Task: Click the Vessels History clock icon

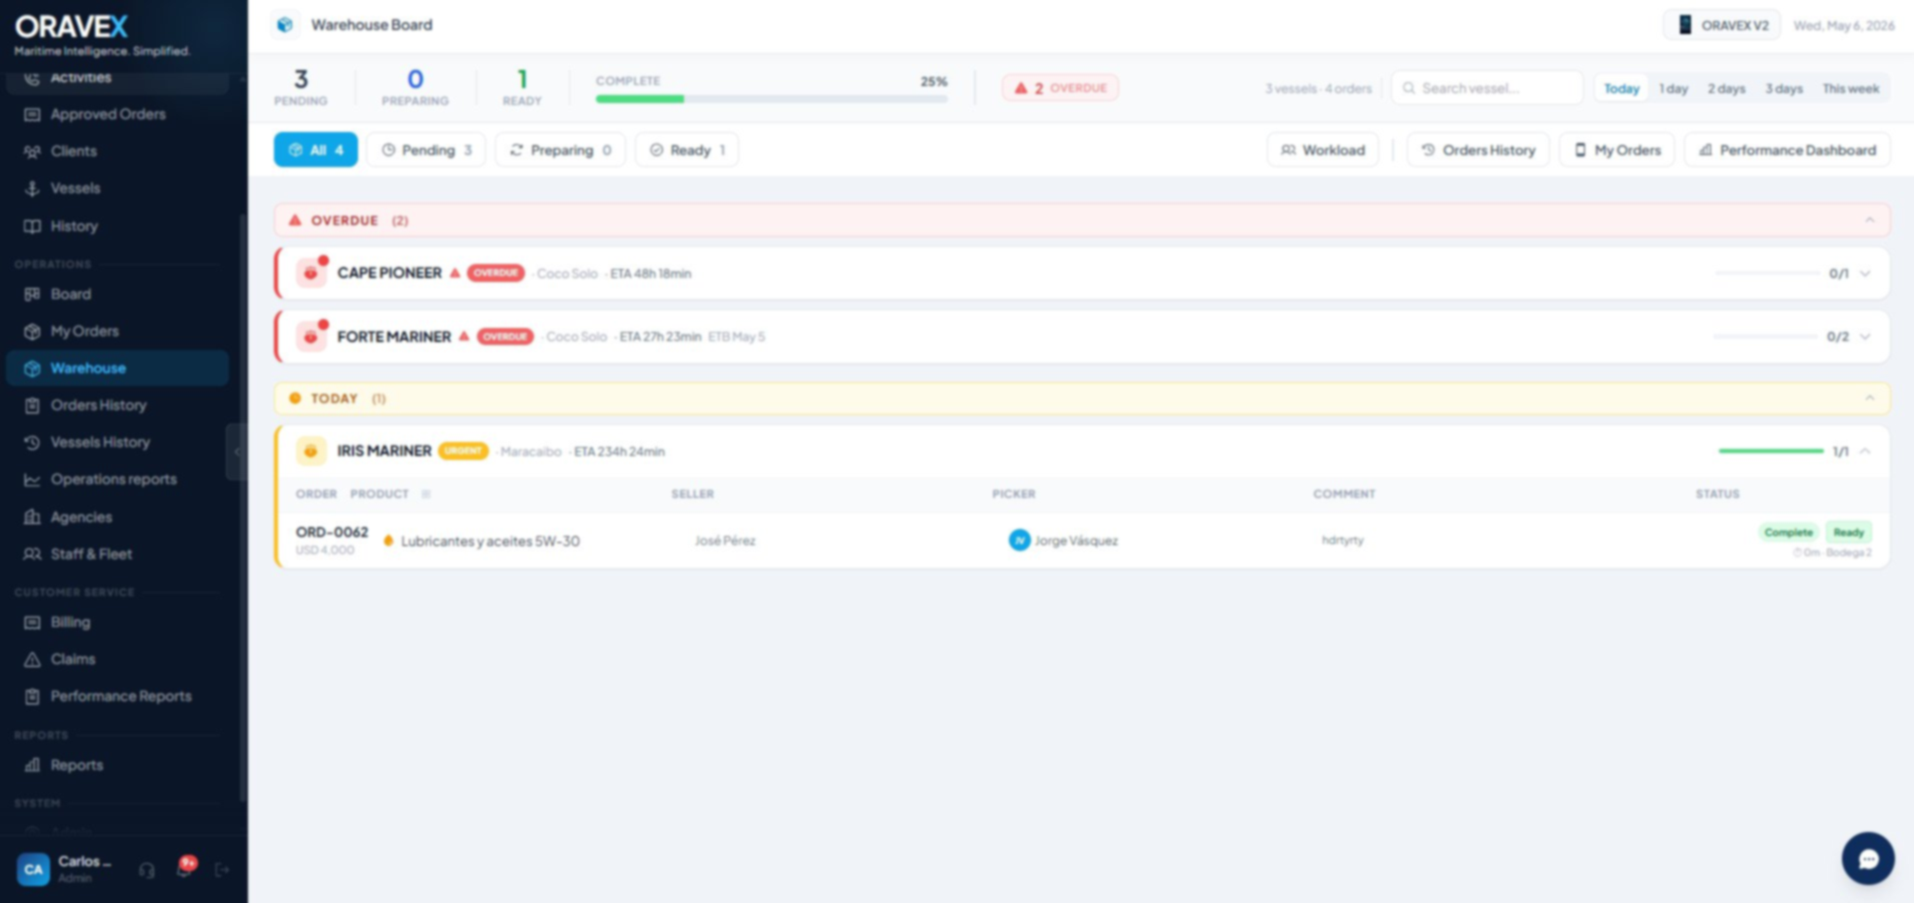Action: click(x=32, y=442)
